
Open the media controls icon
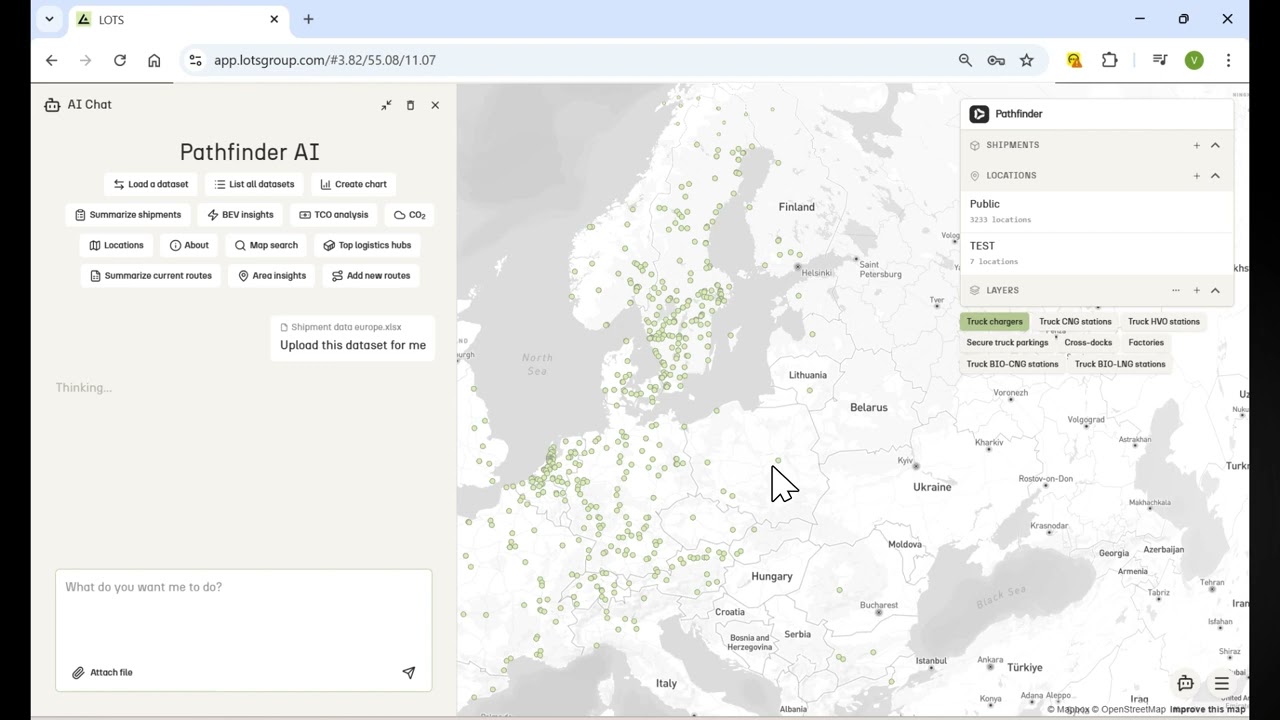coord(1160,60)
